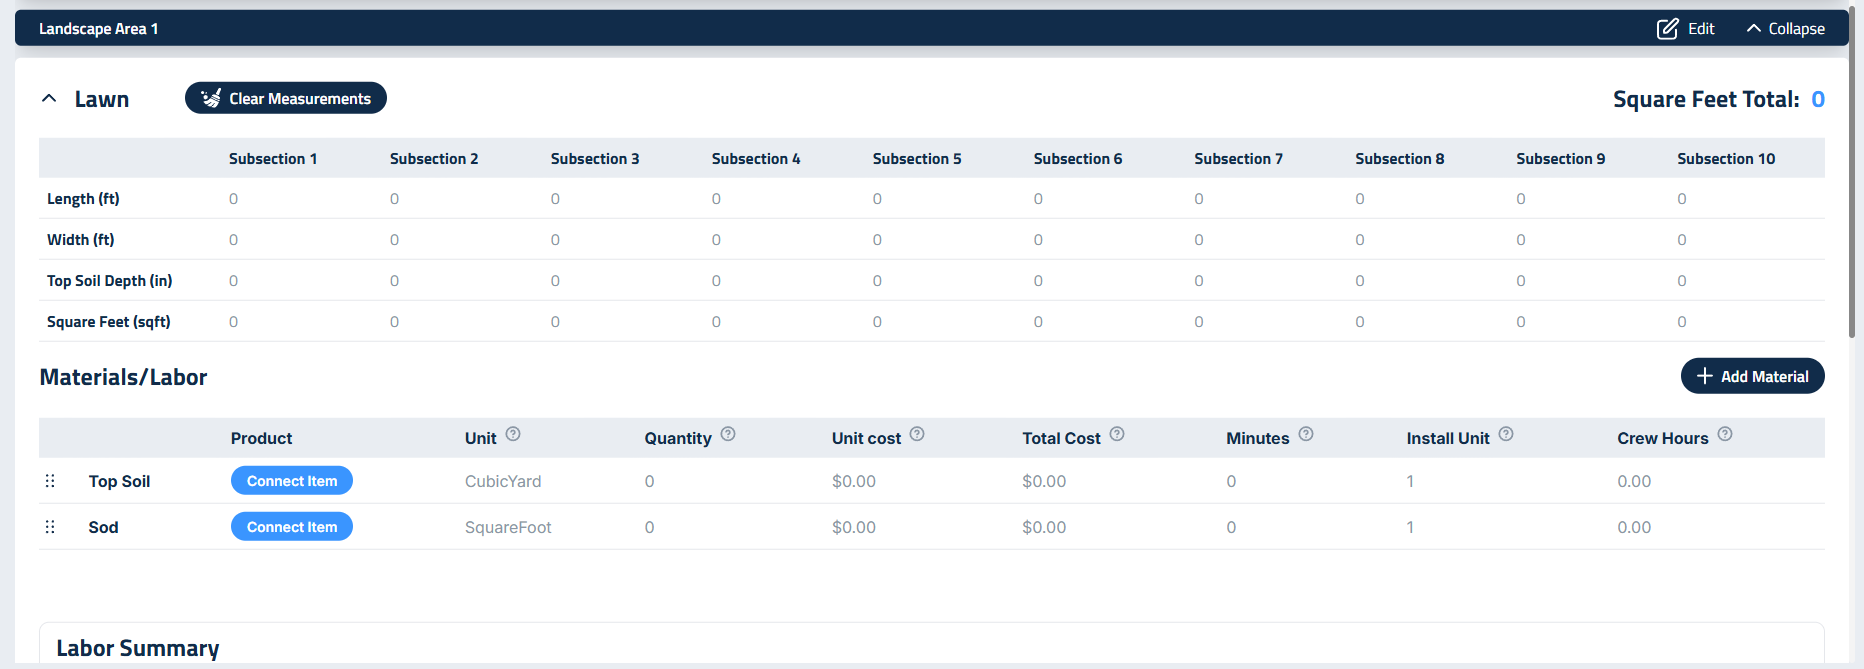Grab the Top Soil row drag handle
This screenshot has width=1864, height=669.
[50, 481]
